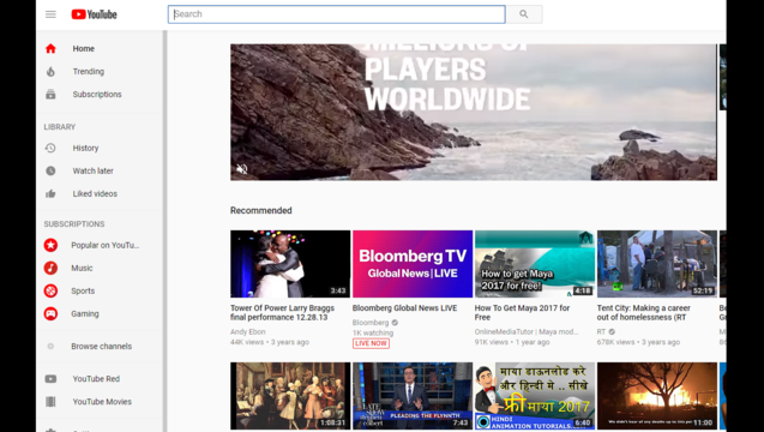Open title Bloomberg Global News LIVE
Viewport: 764px width, 432px height.
[x=405, y=308]
